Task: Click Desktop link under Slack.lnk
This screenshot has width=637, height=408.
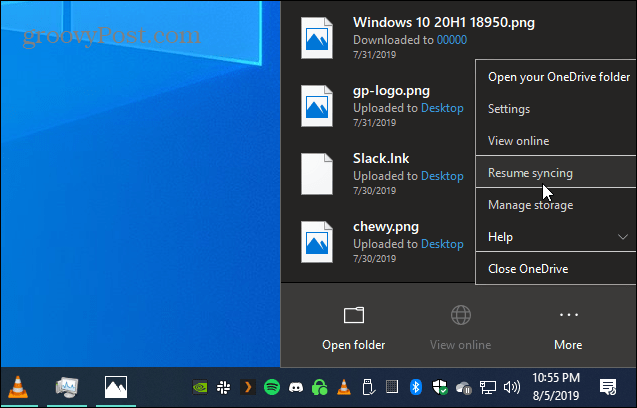Action: tap(442, 176)
